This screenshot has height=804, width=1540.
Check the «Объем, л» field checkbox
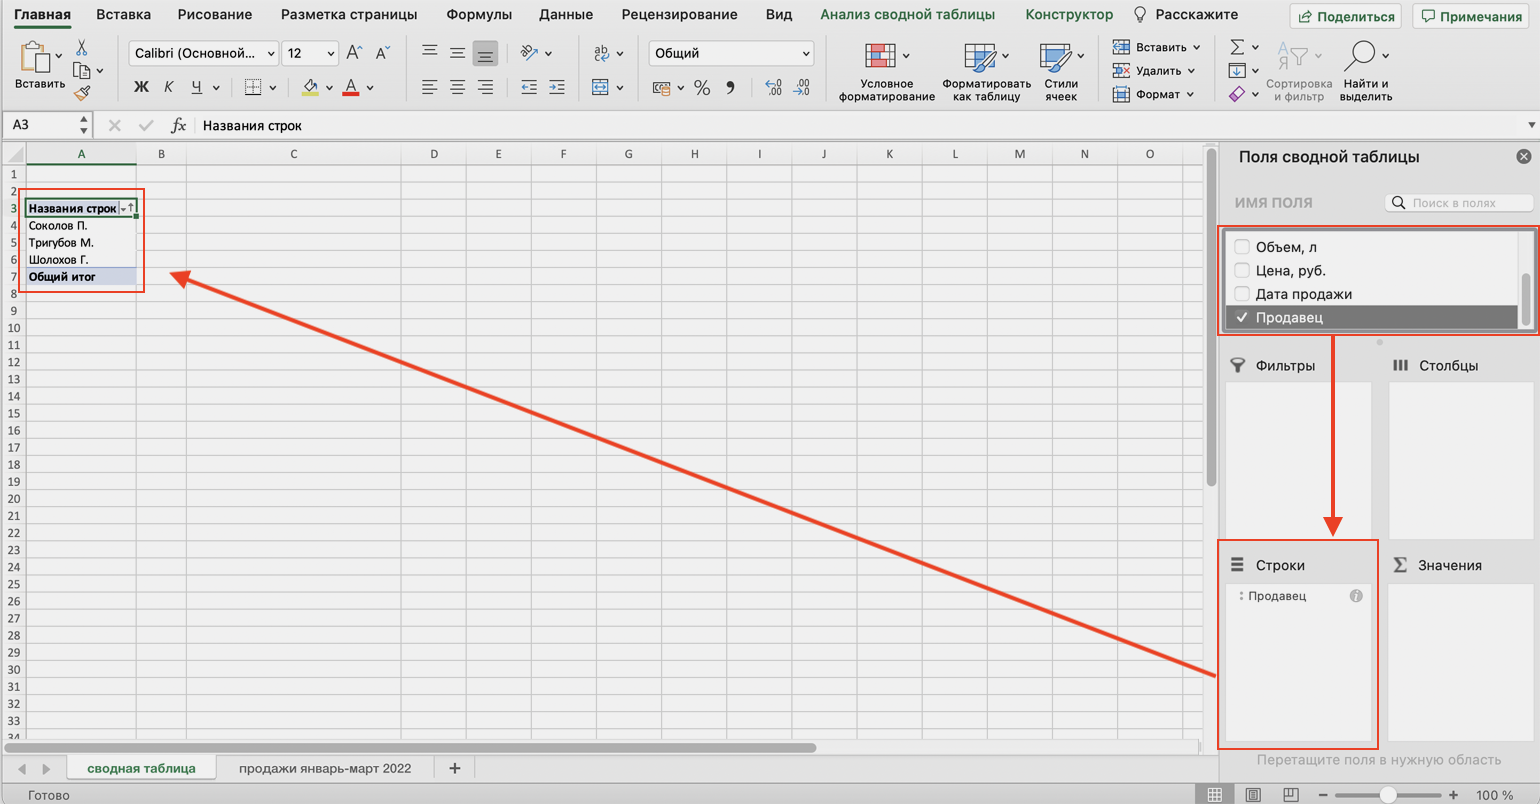point(1242,247)
